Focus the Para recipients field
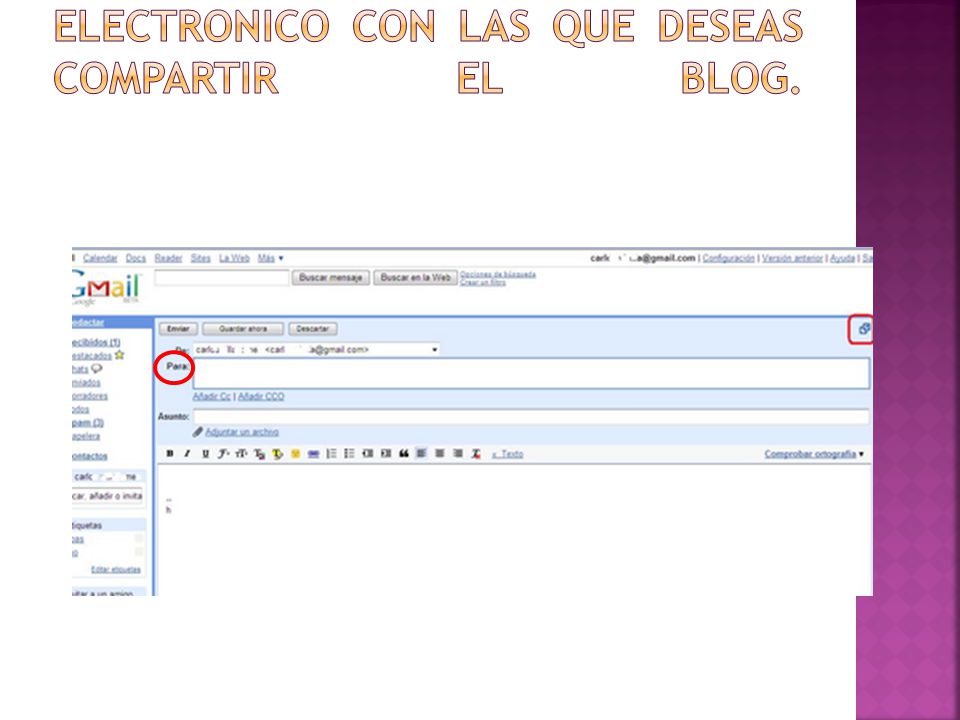Screen dimensions: 960x720 [531, 373]
